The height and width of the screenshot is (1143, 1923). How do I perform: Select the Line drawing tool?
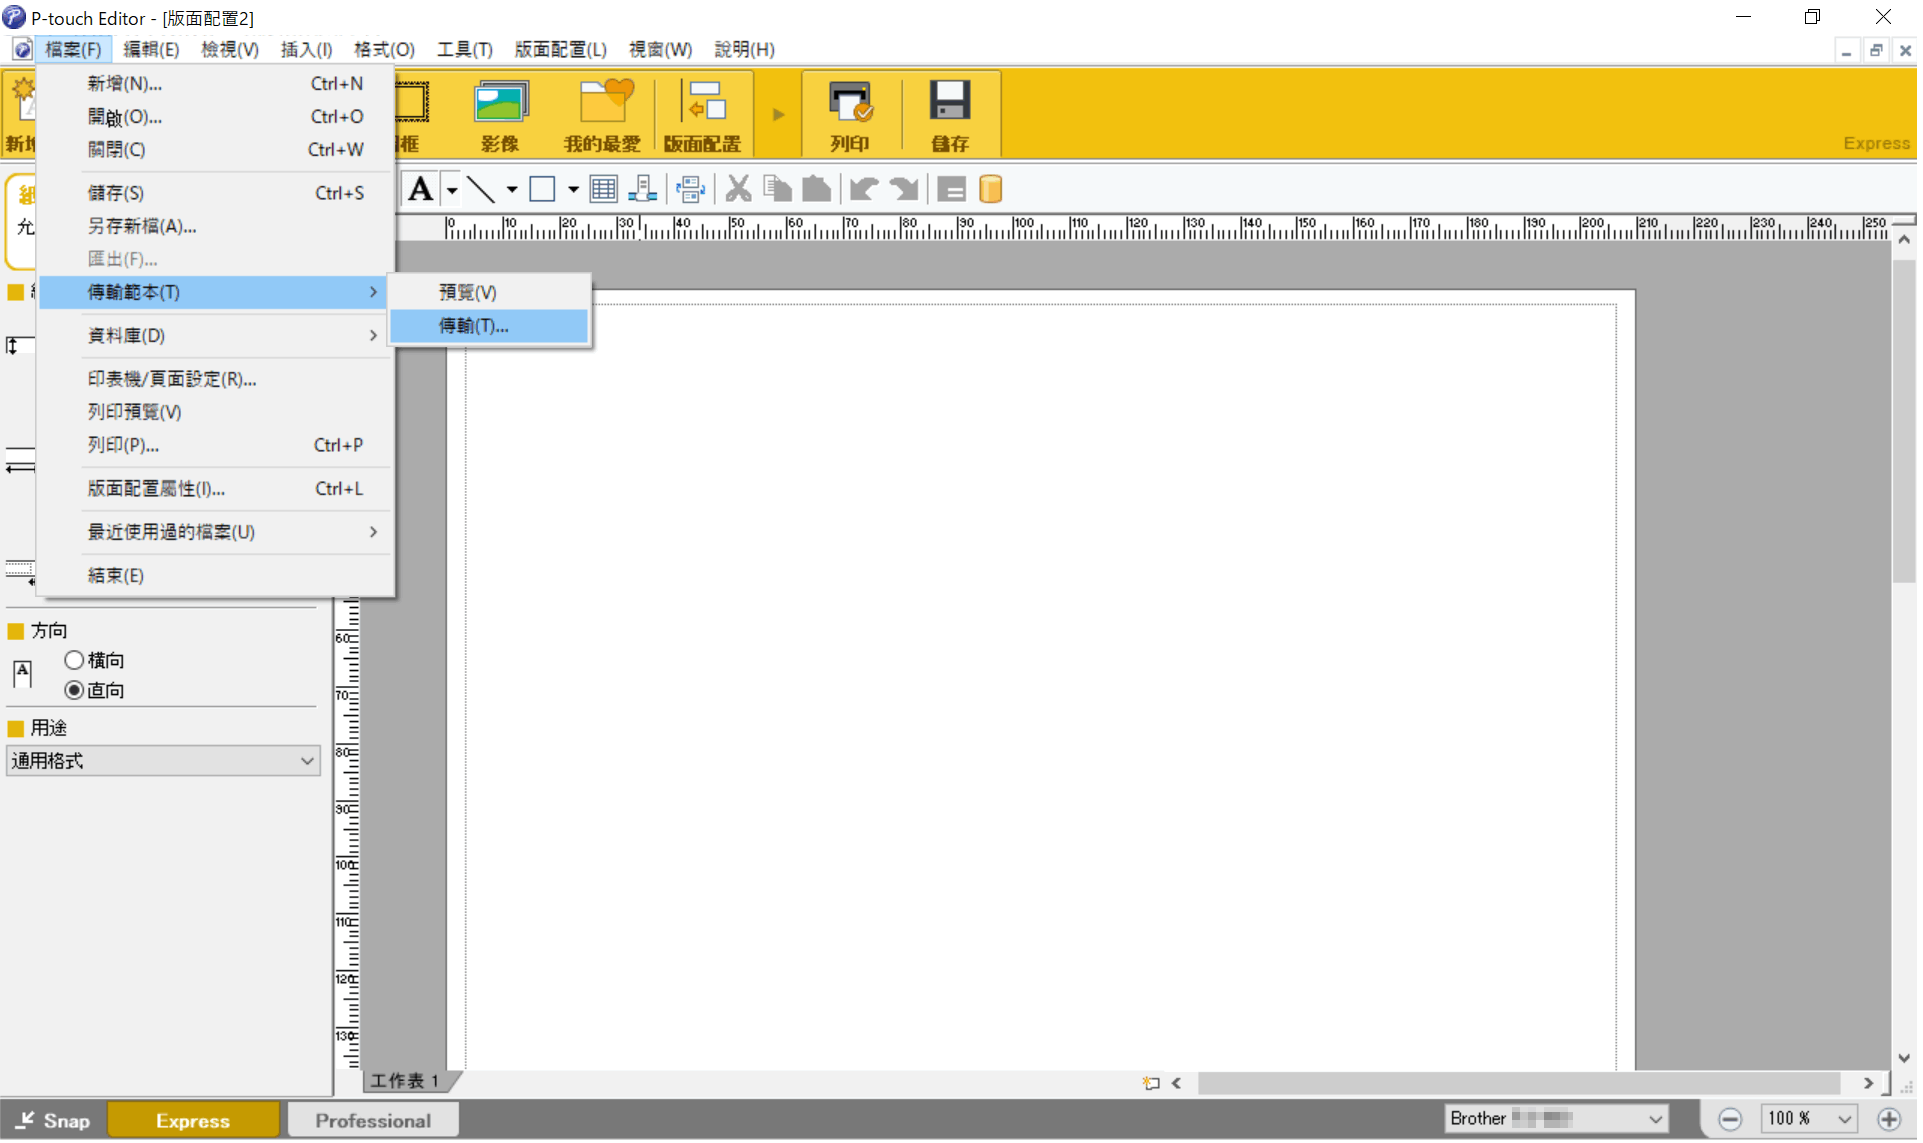(x=482, y=189)
